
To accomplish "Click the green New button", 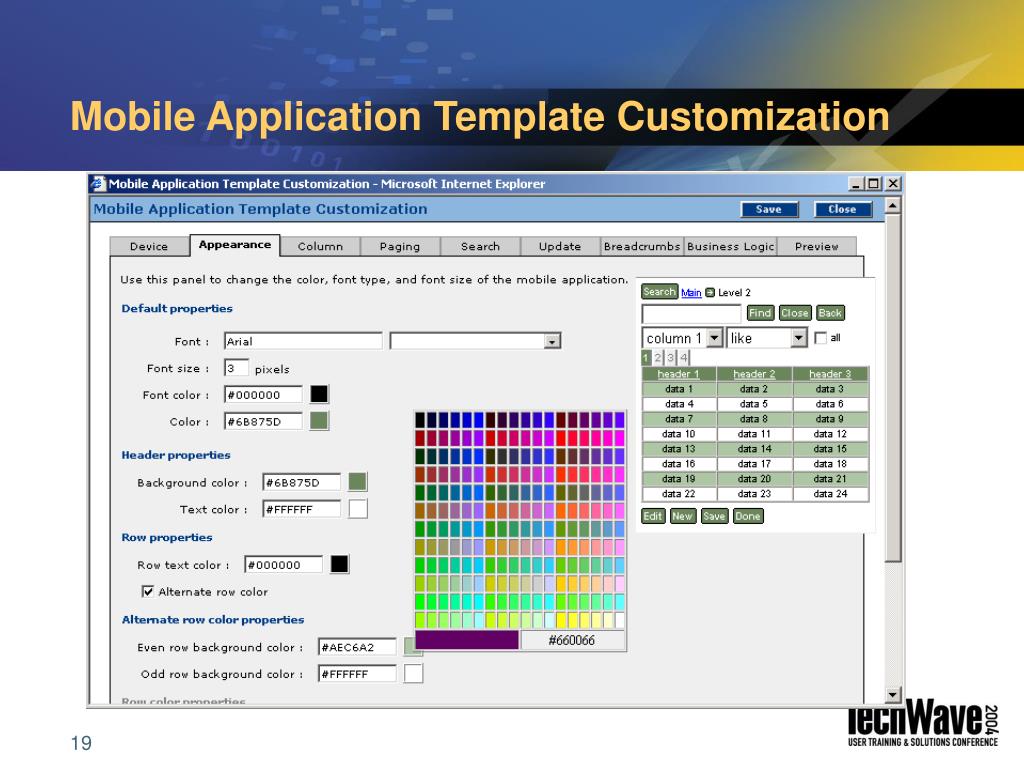I will 682,516.
